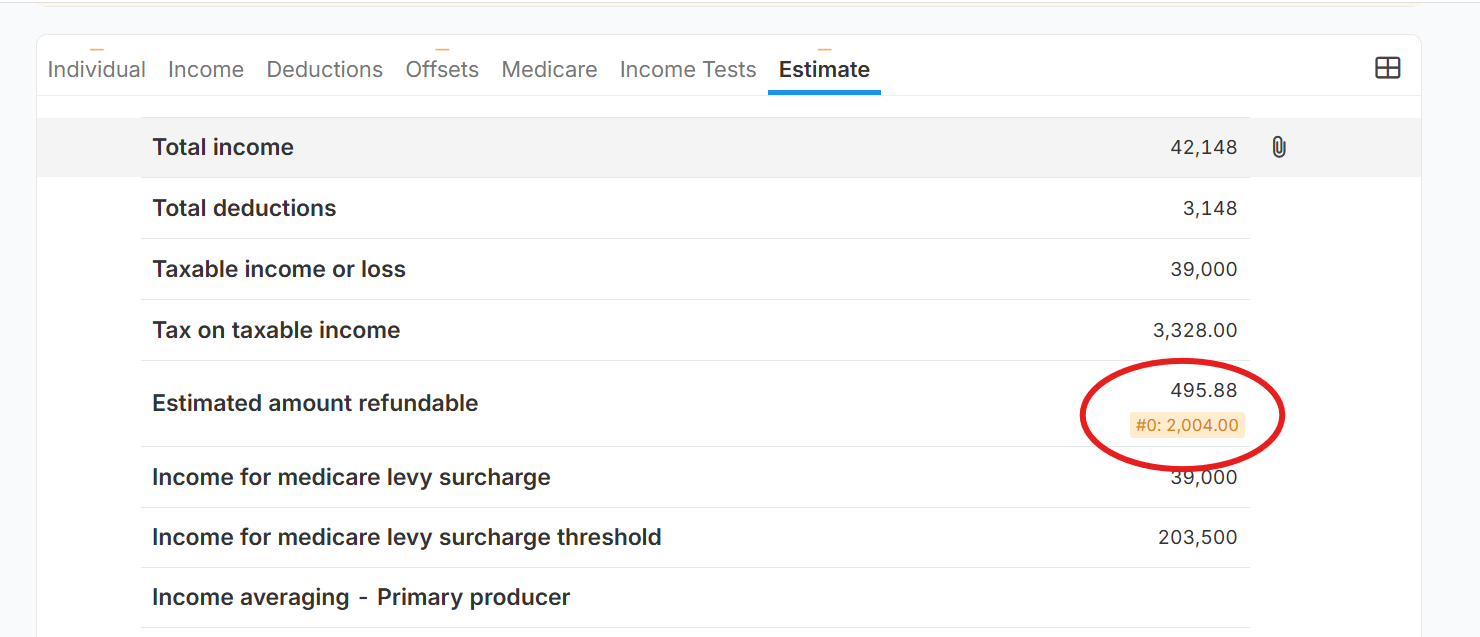Screen dimensions: 1480x637
Task: Click the Total deductions value 3,148
Action: 1210,208
